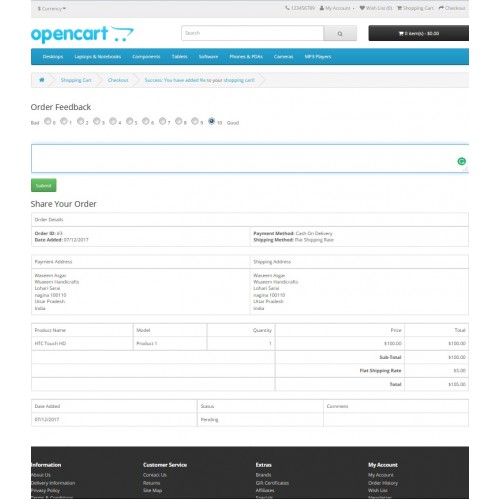Open Shopping Cart link in top bar
This screenshot has width=500, height=500.
[415, 8]
